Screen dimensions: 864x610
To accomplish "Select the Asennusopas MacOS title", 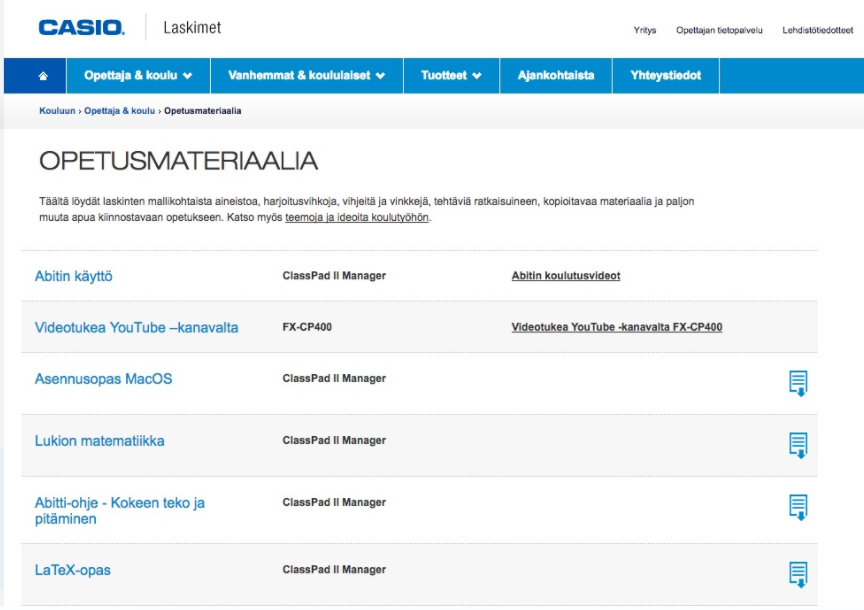I will click(104, 379).
